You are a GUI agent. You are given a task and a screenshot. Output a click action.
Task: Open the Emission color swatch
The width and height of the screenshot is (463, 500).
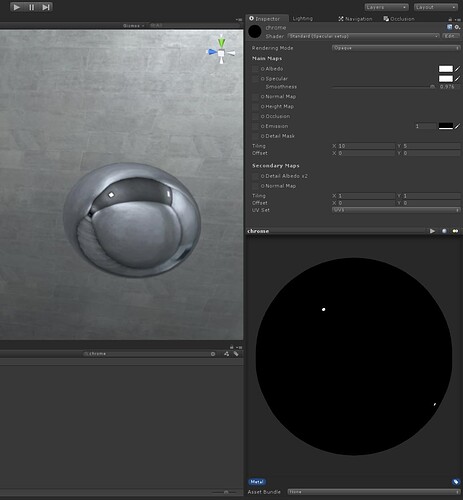pos(446,126)
